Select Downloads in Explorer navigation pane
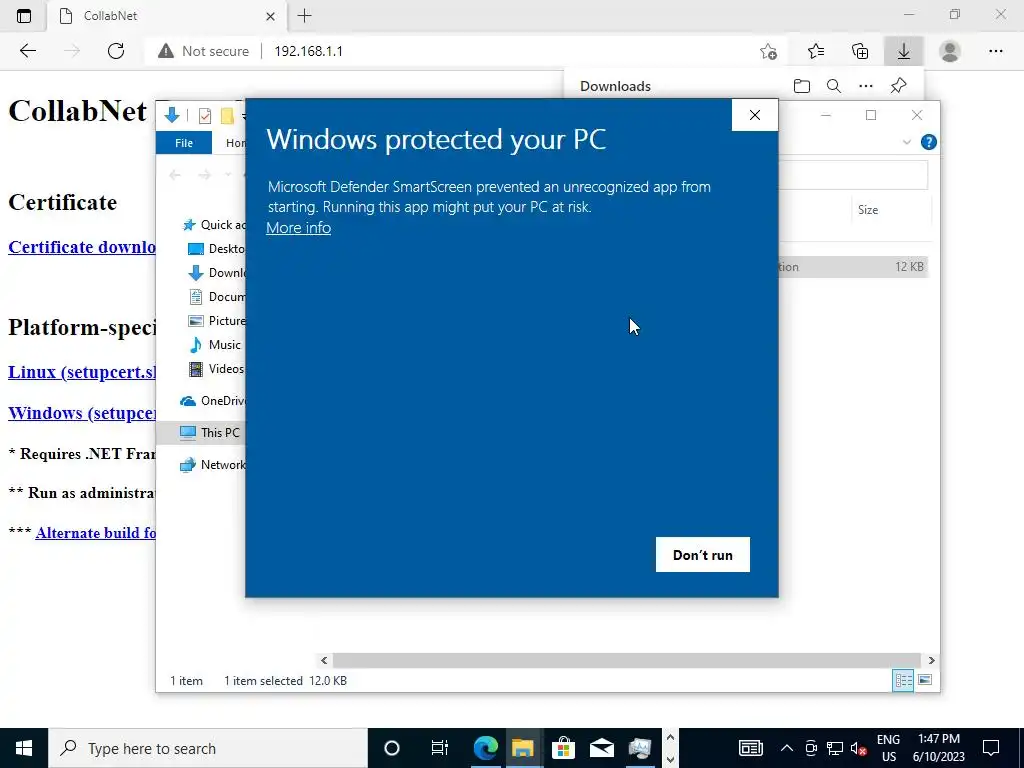The image size is (1024, 768). click(216, 273)
